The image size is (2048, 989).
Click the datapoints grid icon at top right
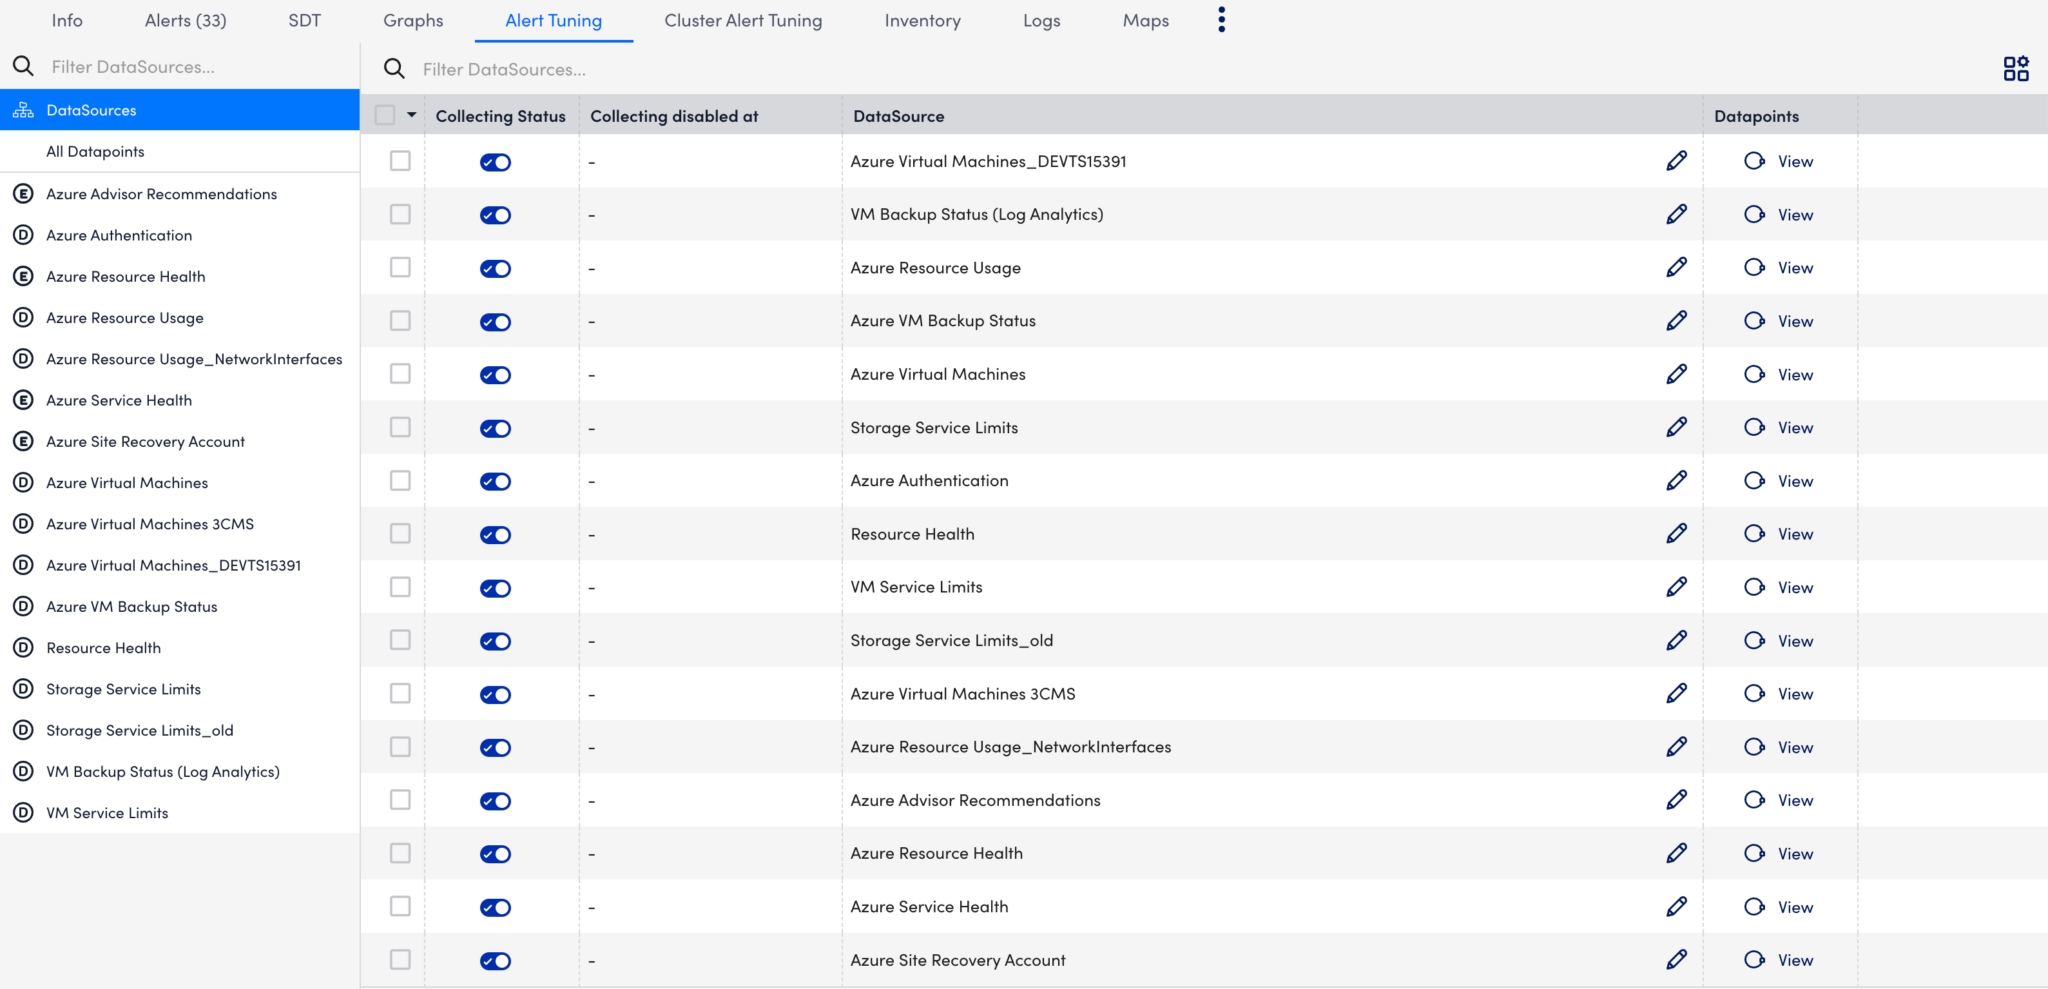pyautogui.click(x=2016, y=68)
